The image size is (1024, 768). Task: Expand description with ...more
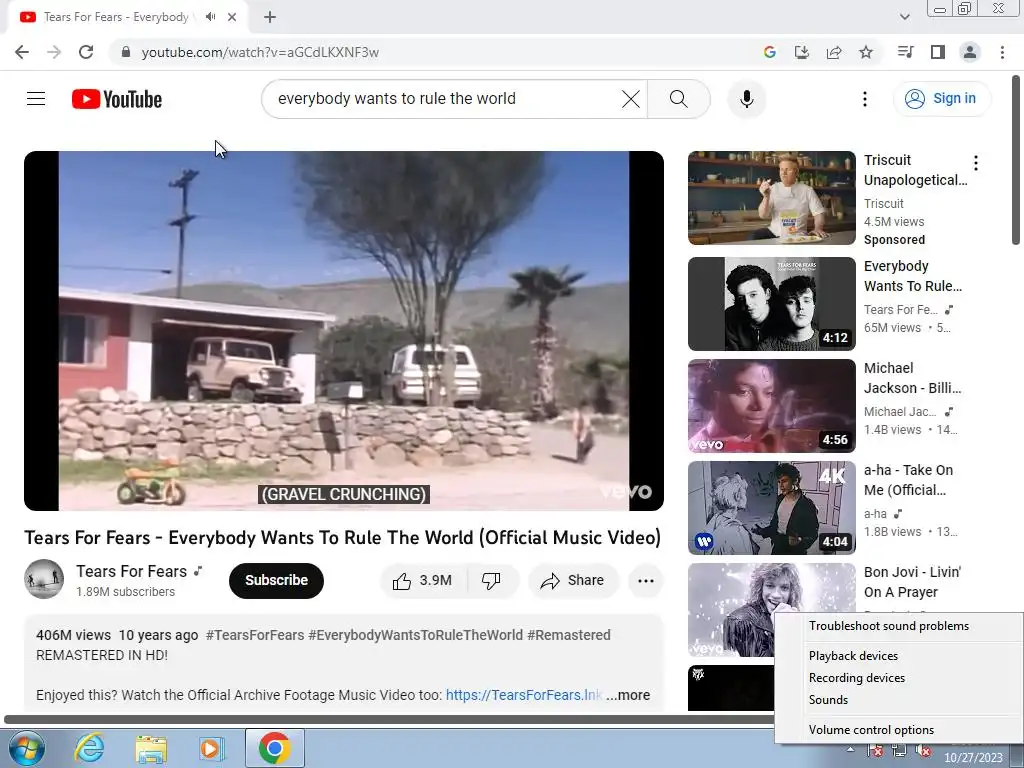click(x=628, y=695)
